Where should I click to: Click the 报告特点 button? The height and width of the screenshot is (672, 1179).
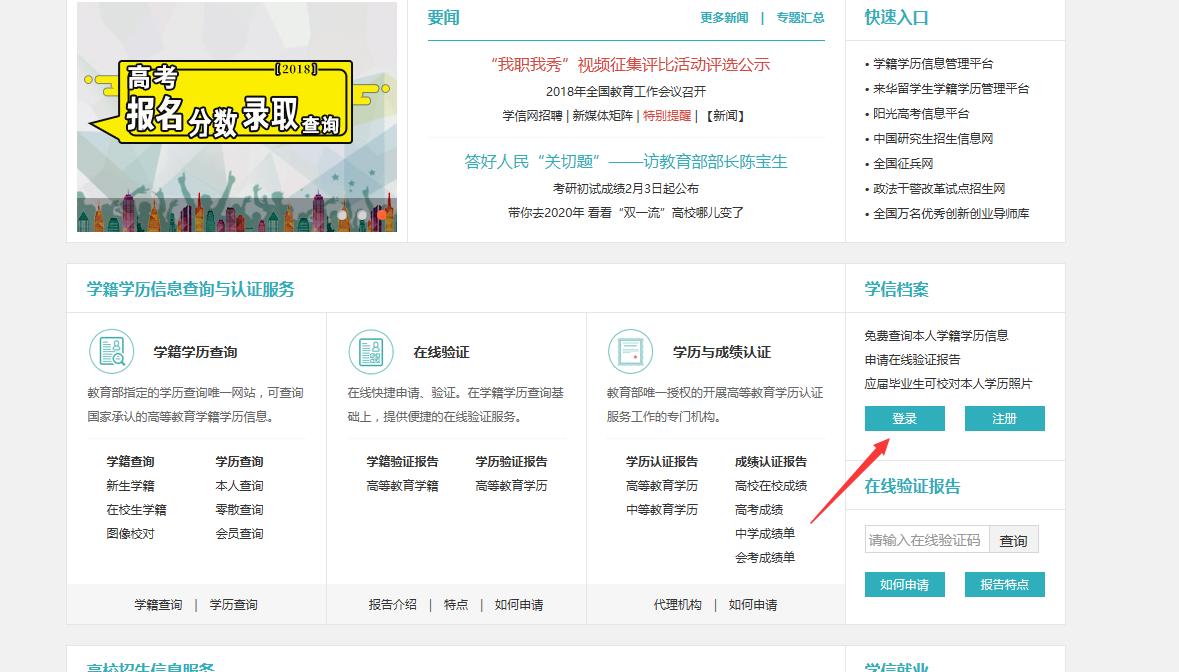coord(1004,584)
